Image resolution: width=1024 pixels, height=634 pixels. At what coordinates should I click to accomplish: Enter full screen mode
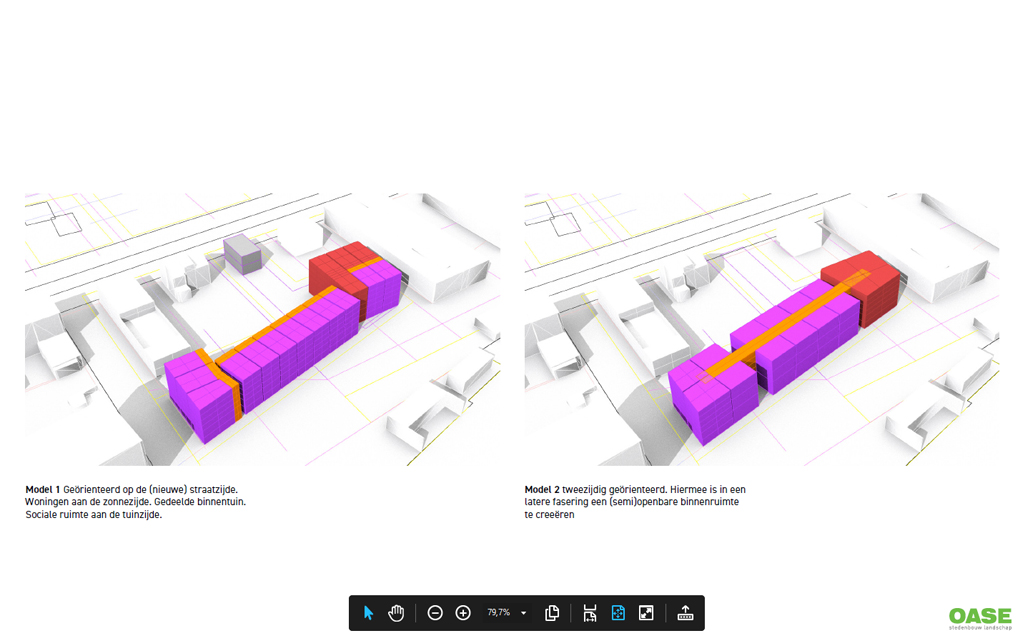click(646, 613)
